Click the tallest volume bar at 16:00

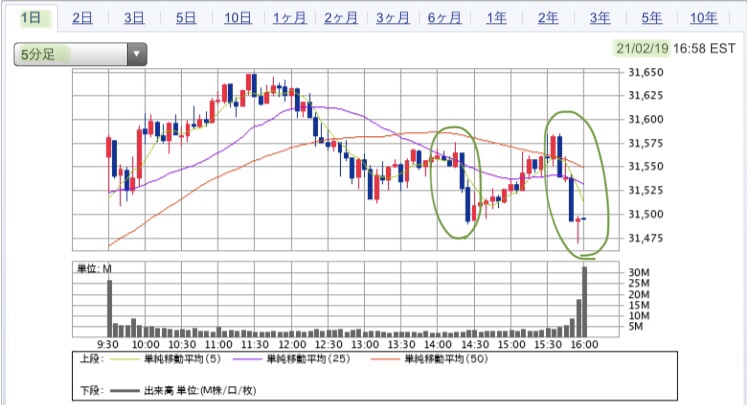(x=584, y=302)
